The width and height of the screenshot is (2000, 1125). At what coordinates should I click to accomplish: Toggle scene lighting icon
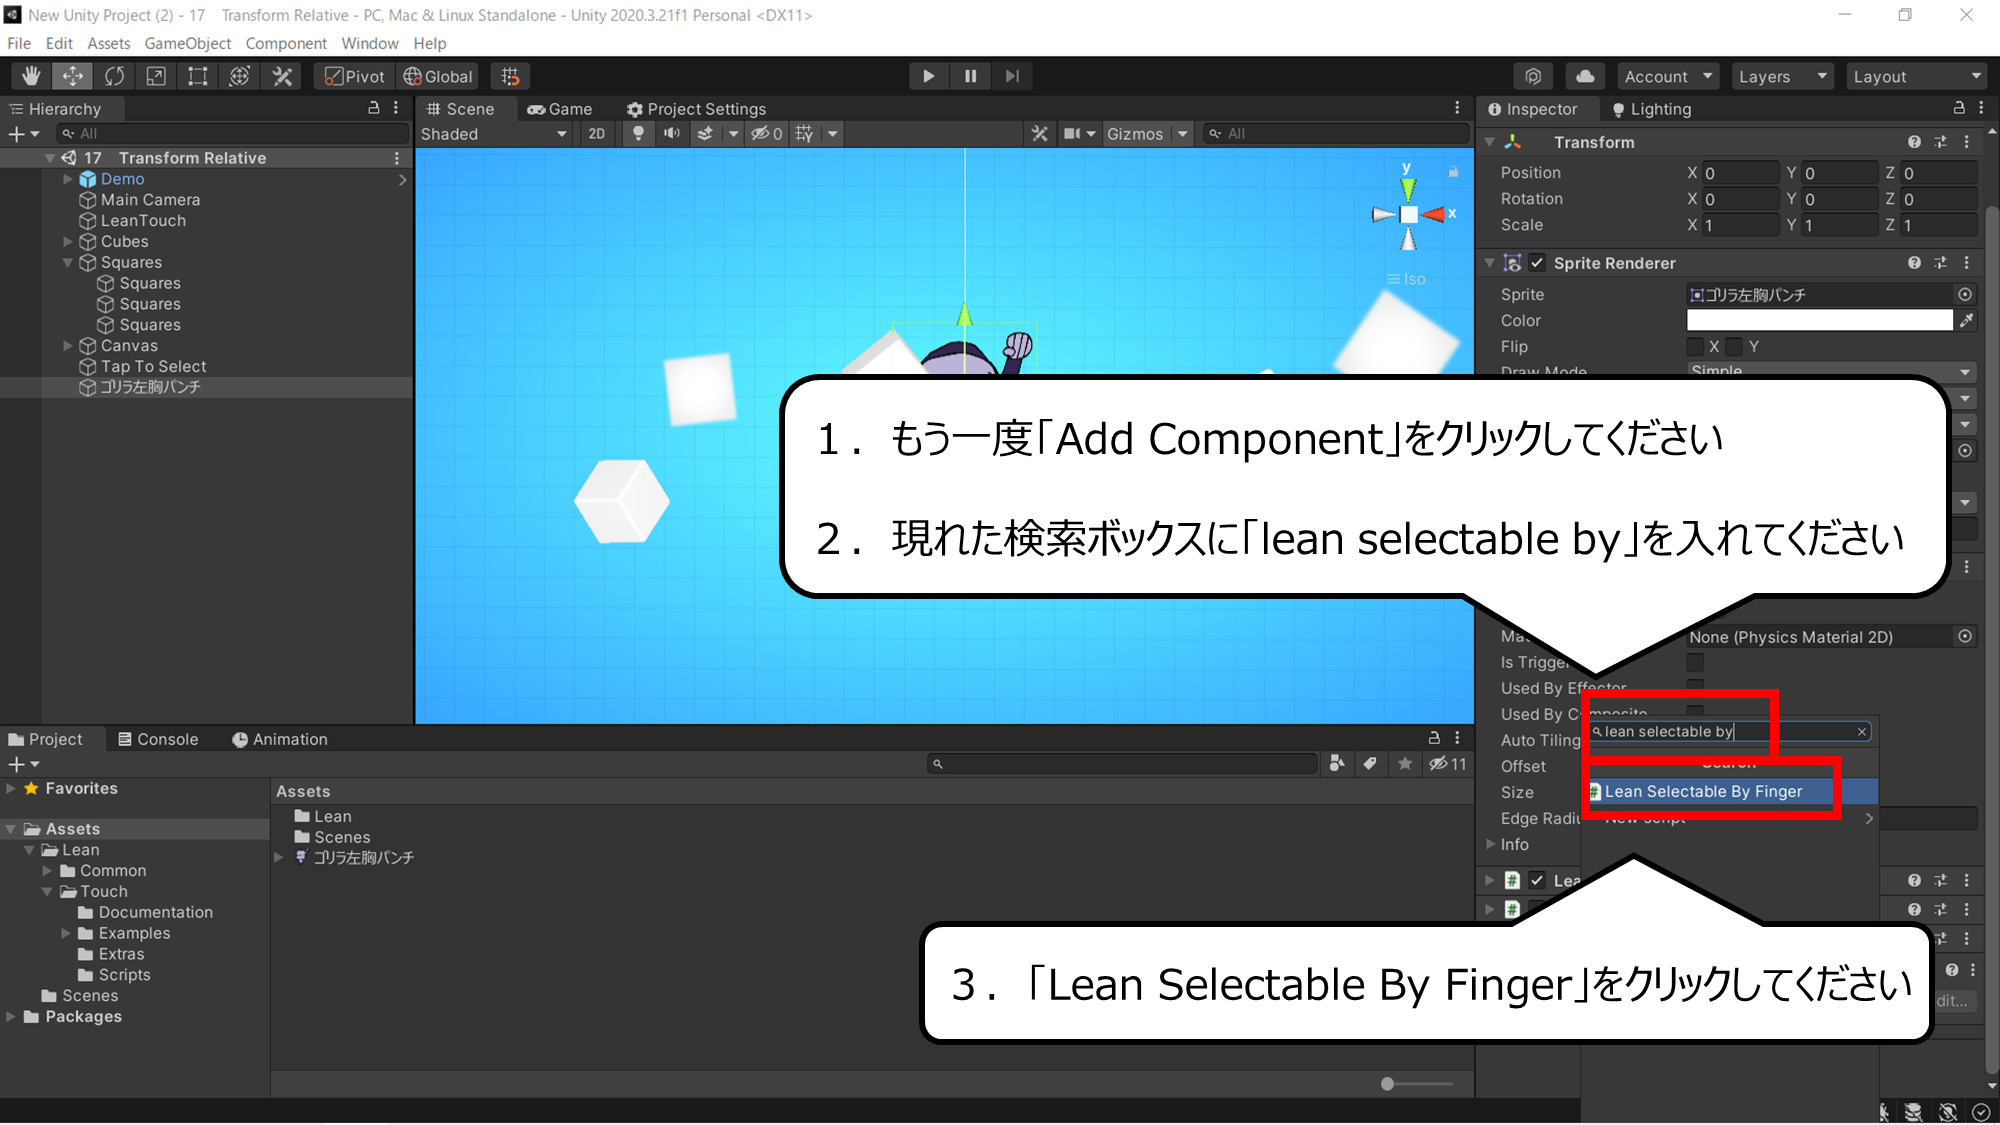tap(638, 133)
